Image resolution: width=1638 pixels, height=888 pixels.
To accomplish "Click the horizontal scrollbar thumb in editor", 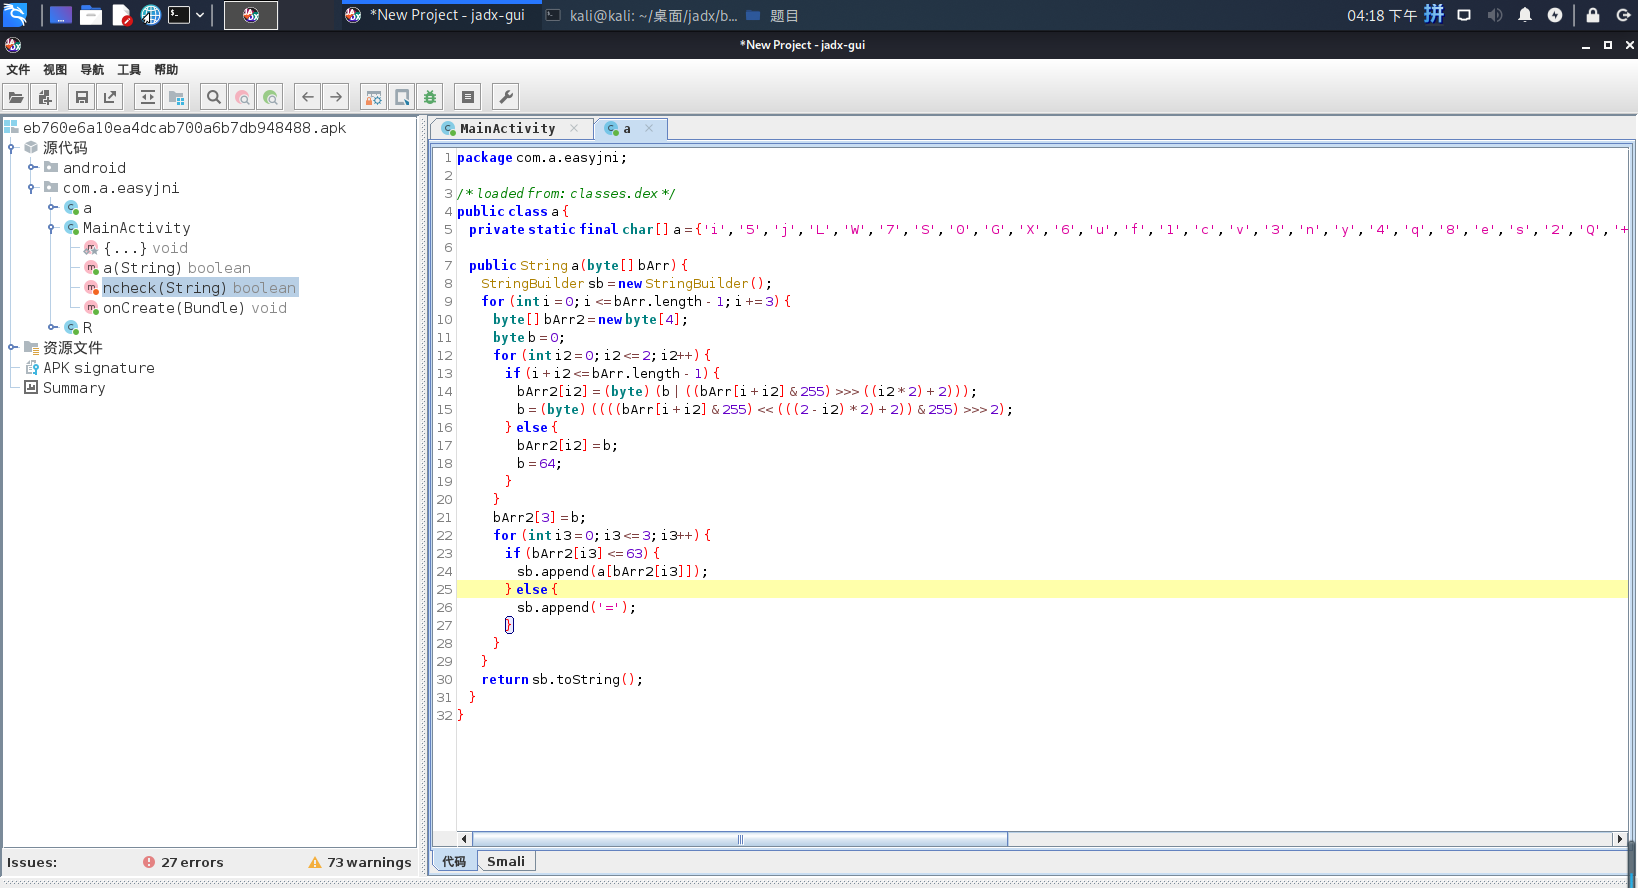I will [740, 839].
